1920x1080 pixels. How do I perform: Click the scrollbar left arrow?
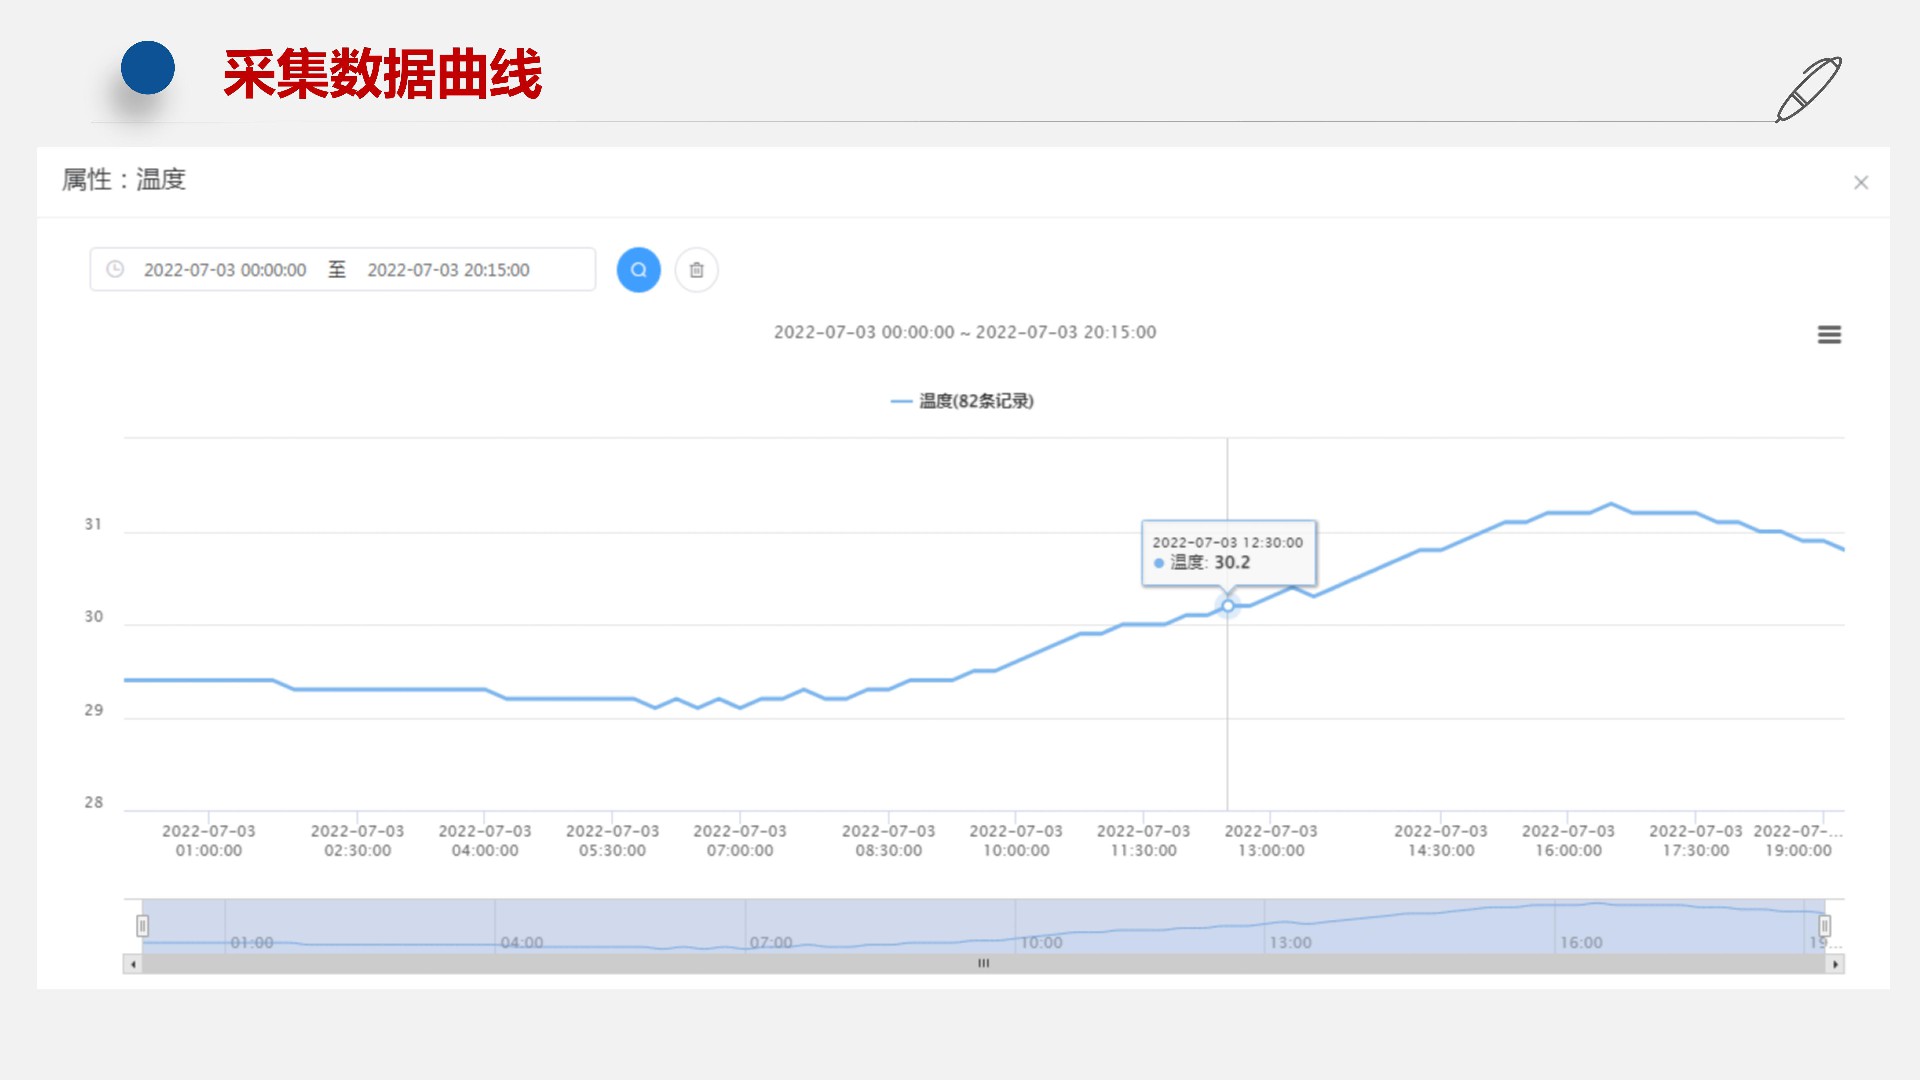click(x=133, y=964)
